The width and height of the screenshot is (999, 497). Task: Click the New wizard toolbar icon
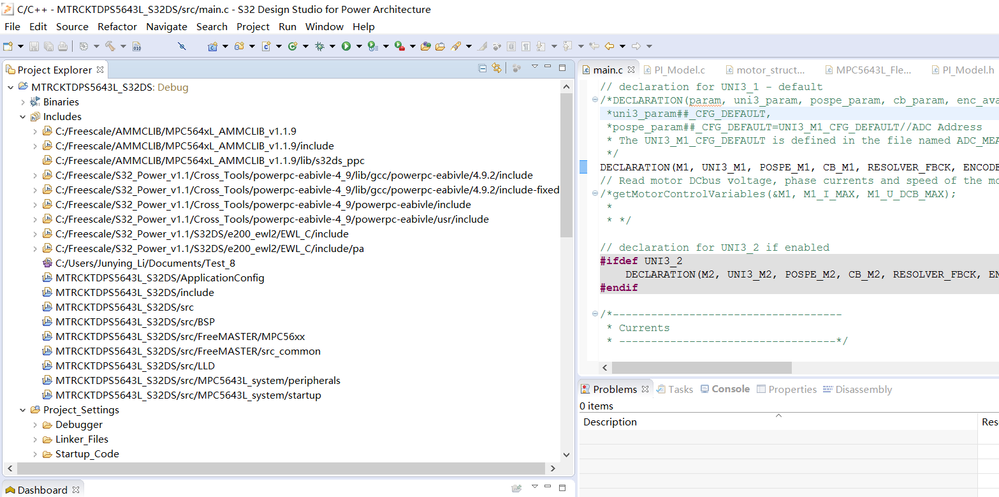coord(8,46)
